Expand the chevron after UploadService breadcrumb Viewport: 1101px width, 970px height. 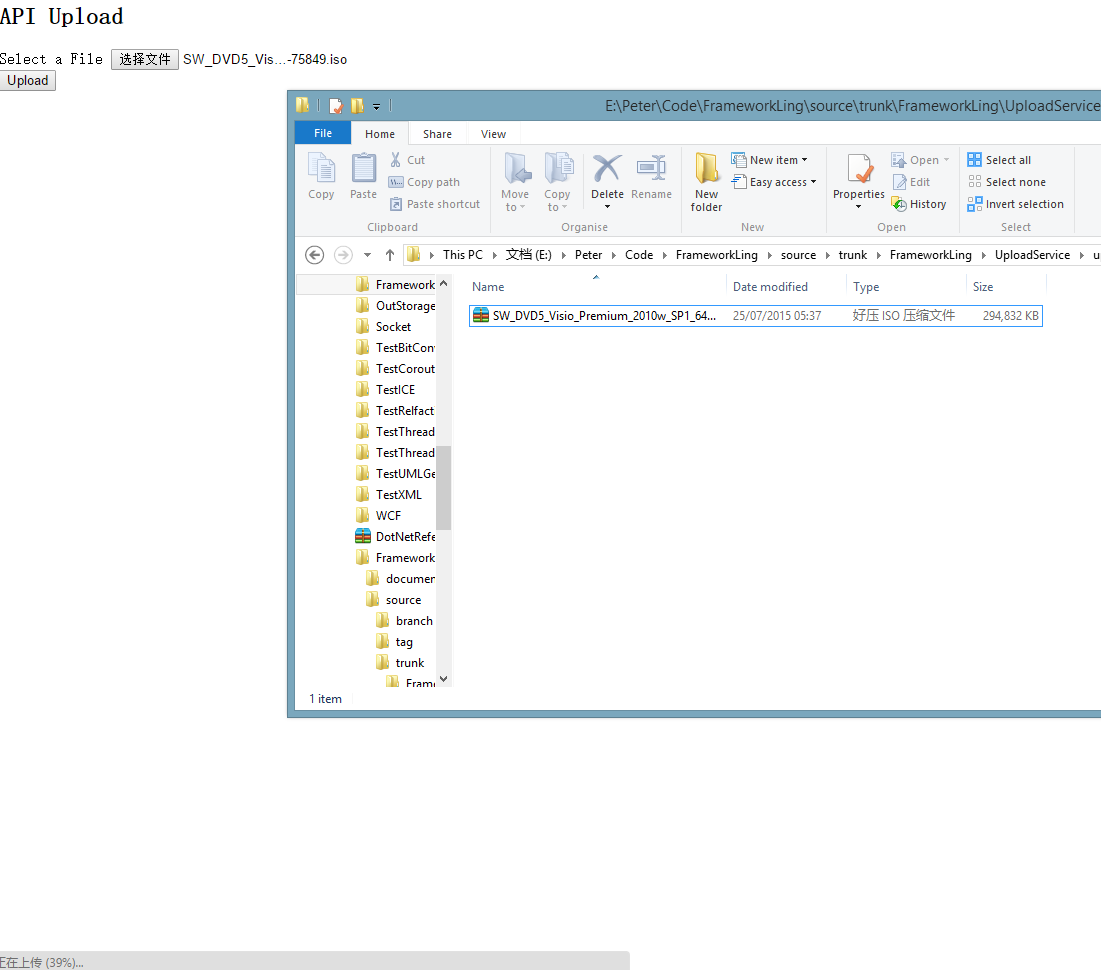pyautogui.click(x=1081, y=255)
